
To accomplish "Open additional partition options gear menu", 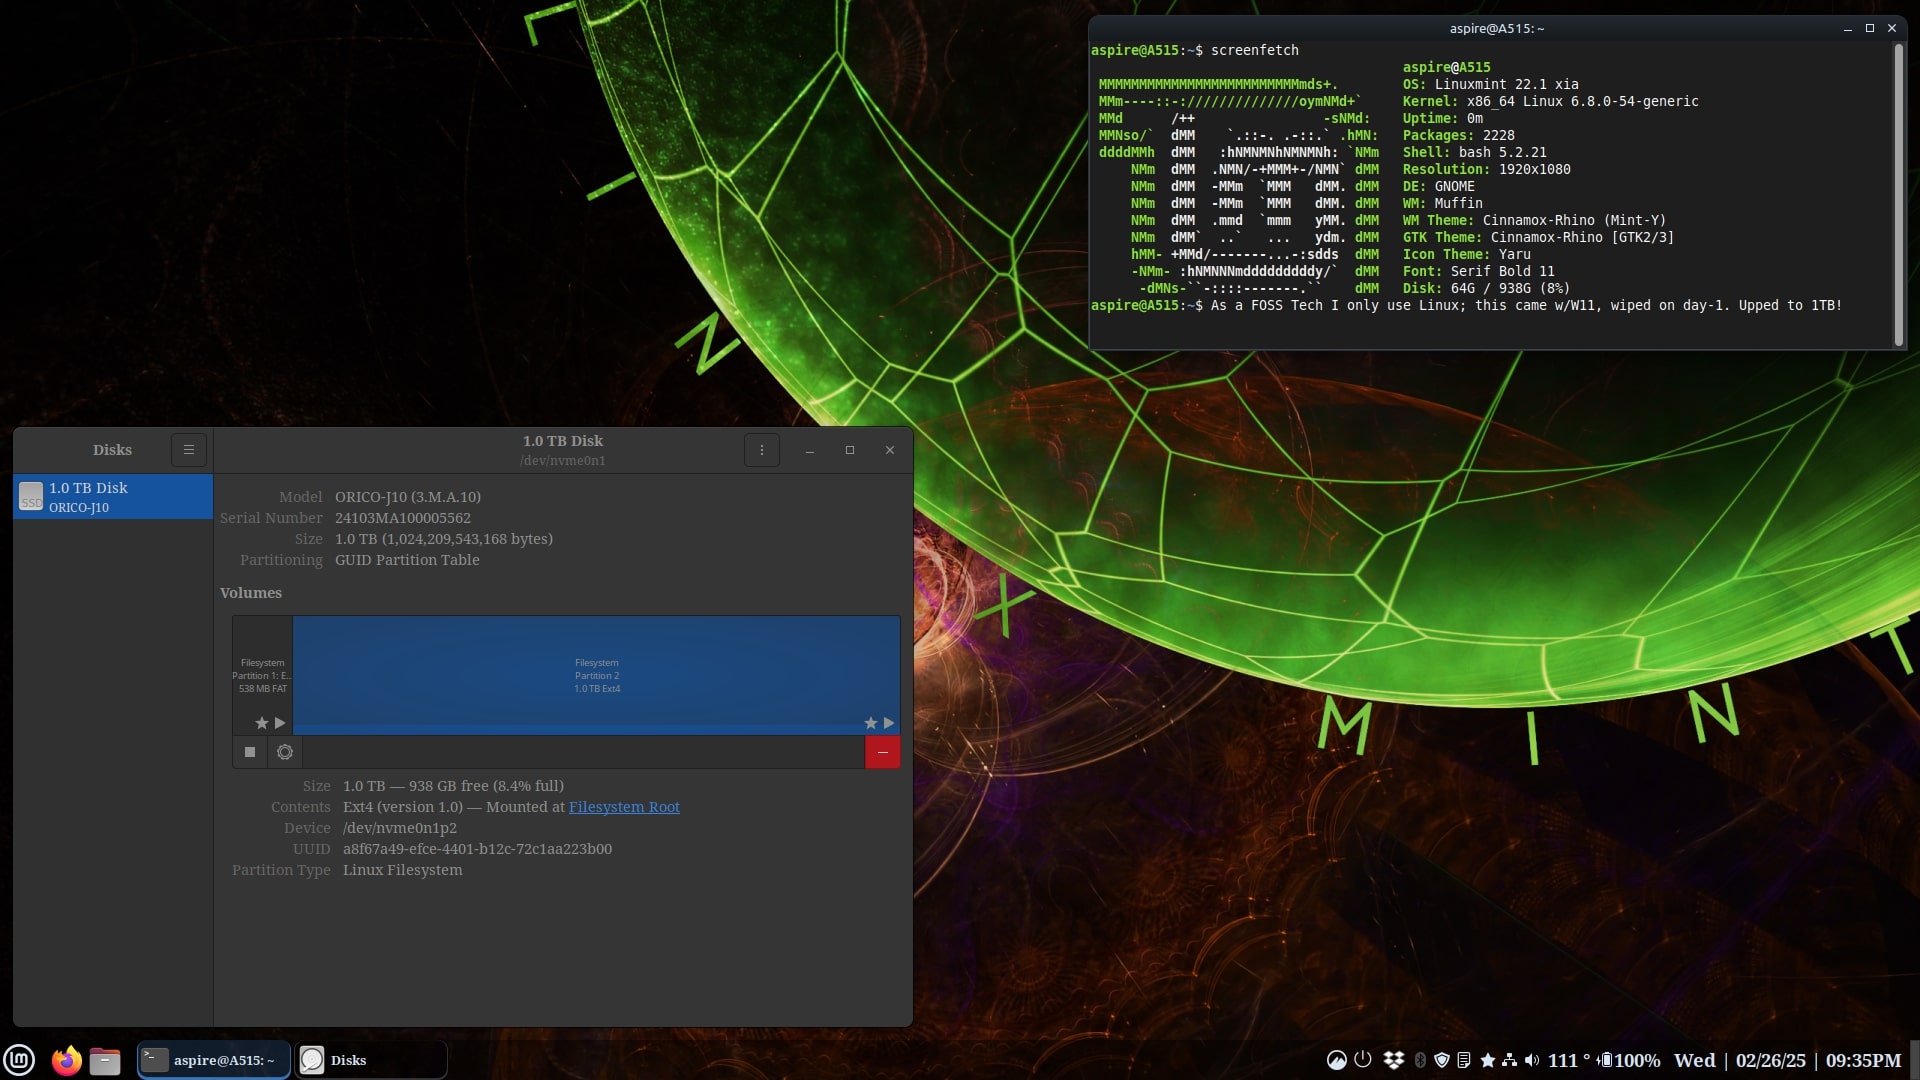I will coord(285,752).
